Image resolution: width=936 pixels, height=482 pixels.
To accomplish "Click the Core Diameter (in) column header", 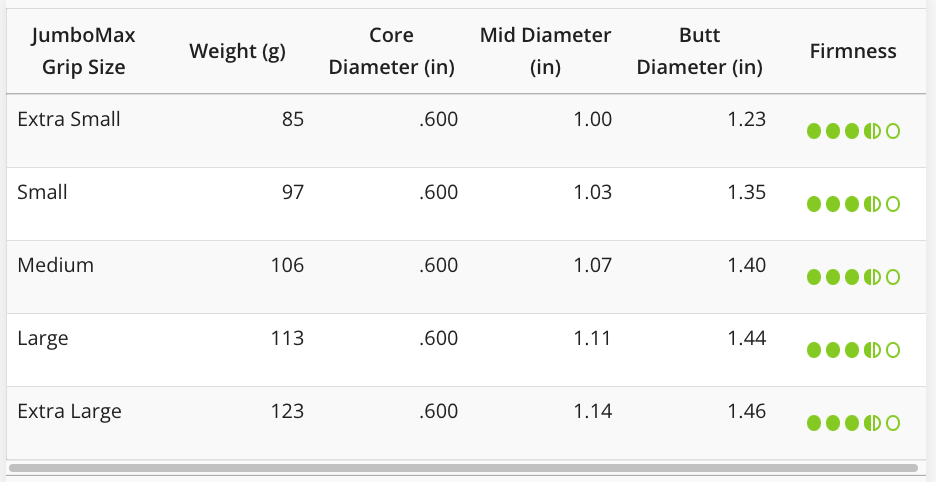I will [x=392, y=52].
